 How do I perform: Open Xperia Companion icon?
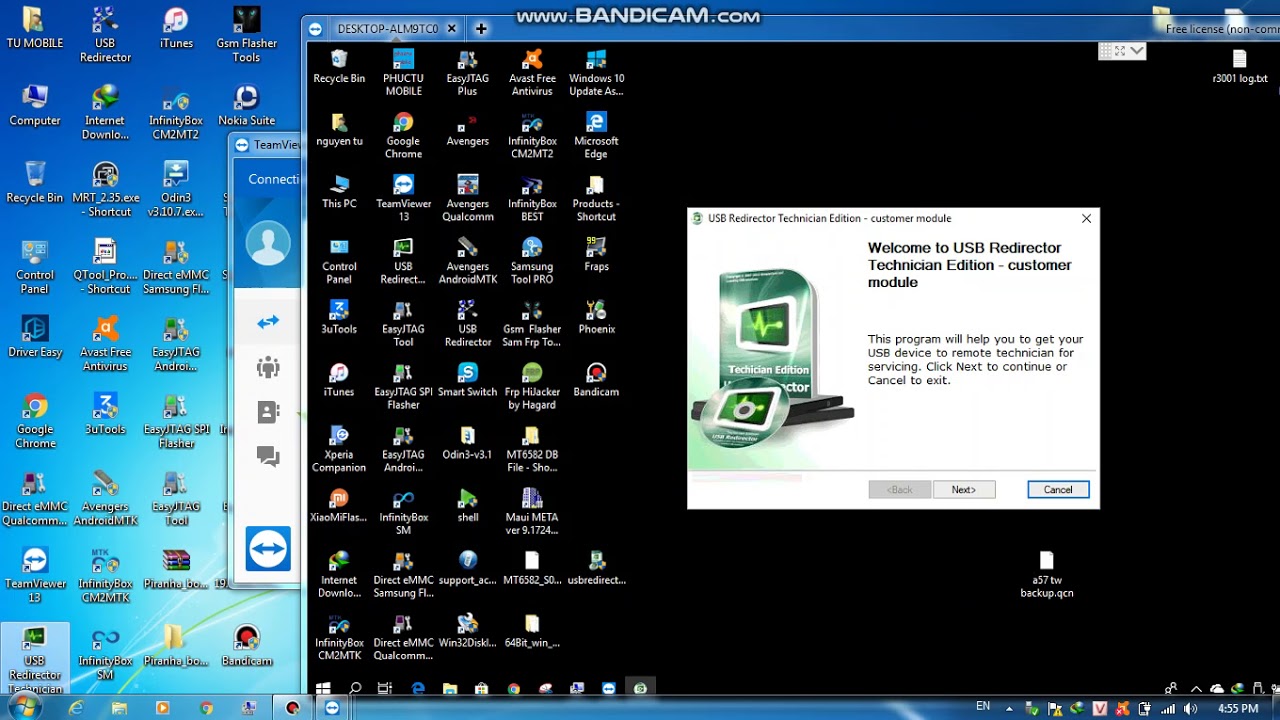pyautogui.click(x=339, y=449)
